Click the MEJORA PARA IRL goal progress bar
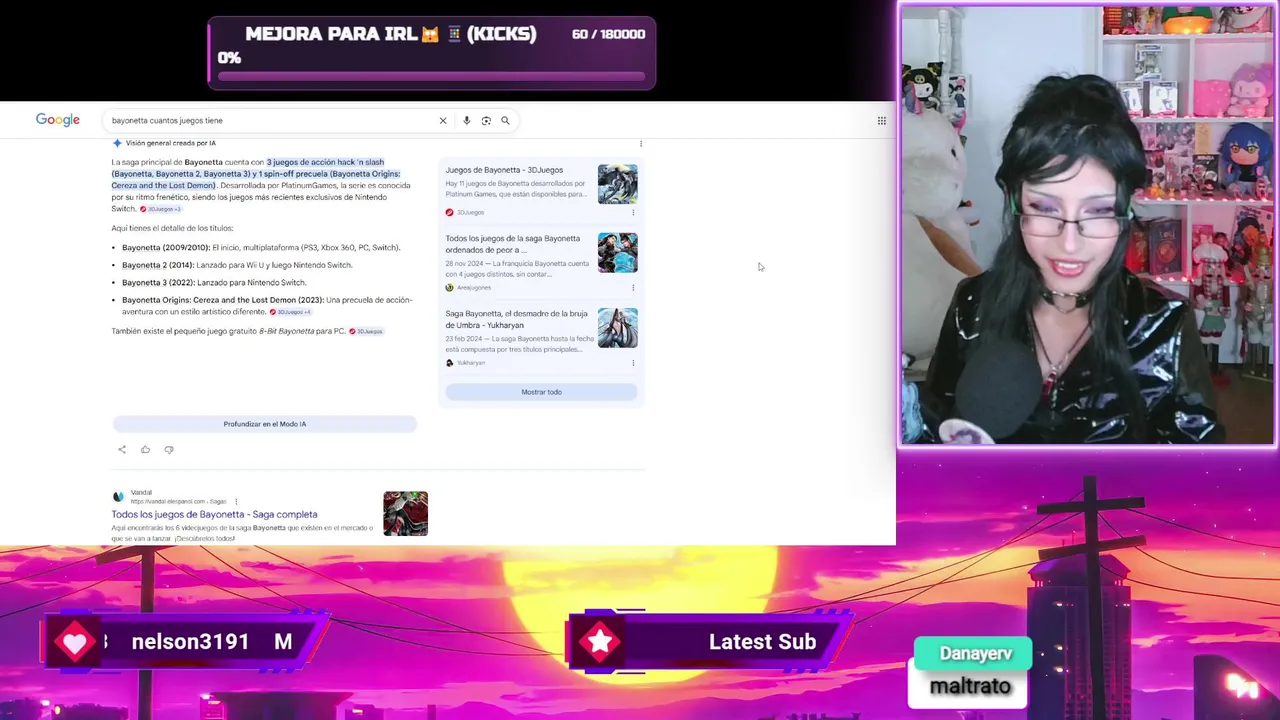The image size is (1280, 720). [x=431, y=76]
